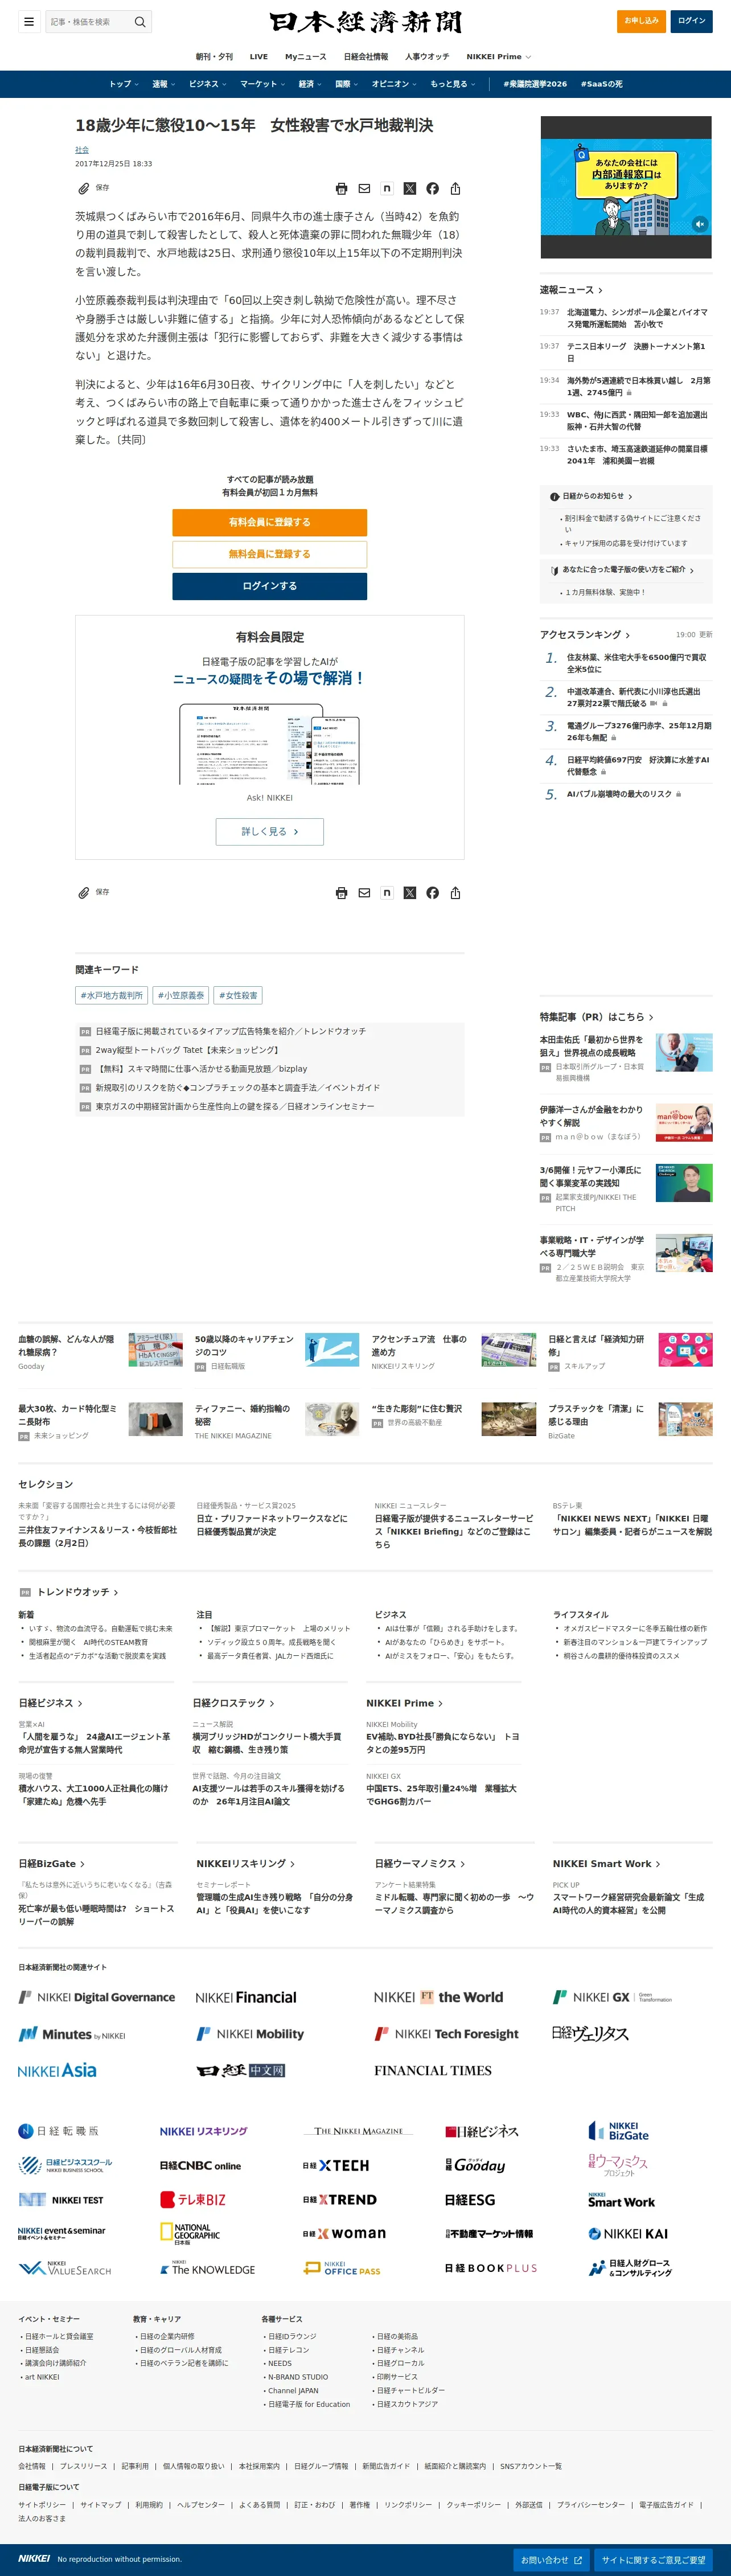
Task: Print the article from the bottom share bar
Action: [341, 892]
